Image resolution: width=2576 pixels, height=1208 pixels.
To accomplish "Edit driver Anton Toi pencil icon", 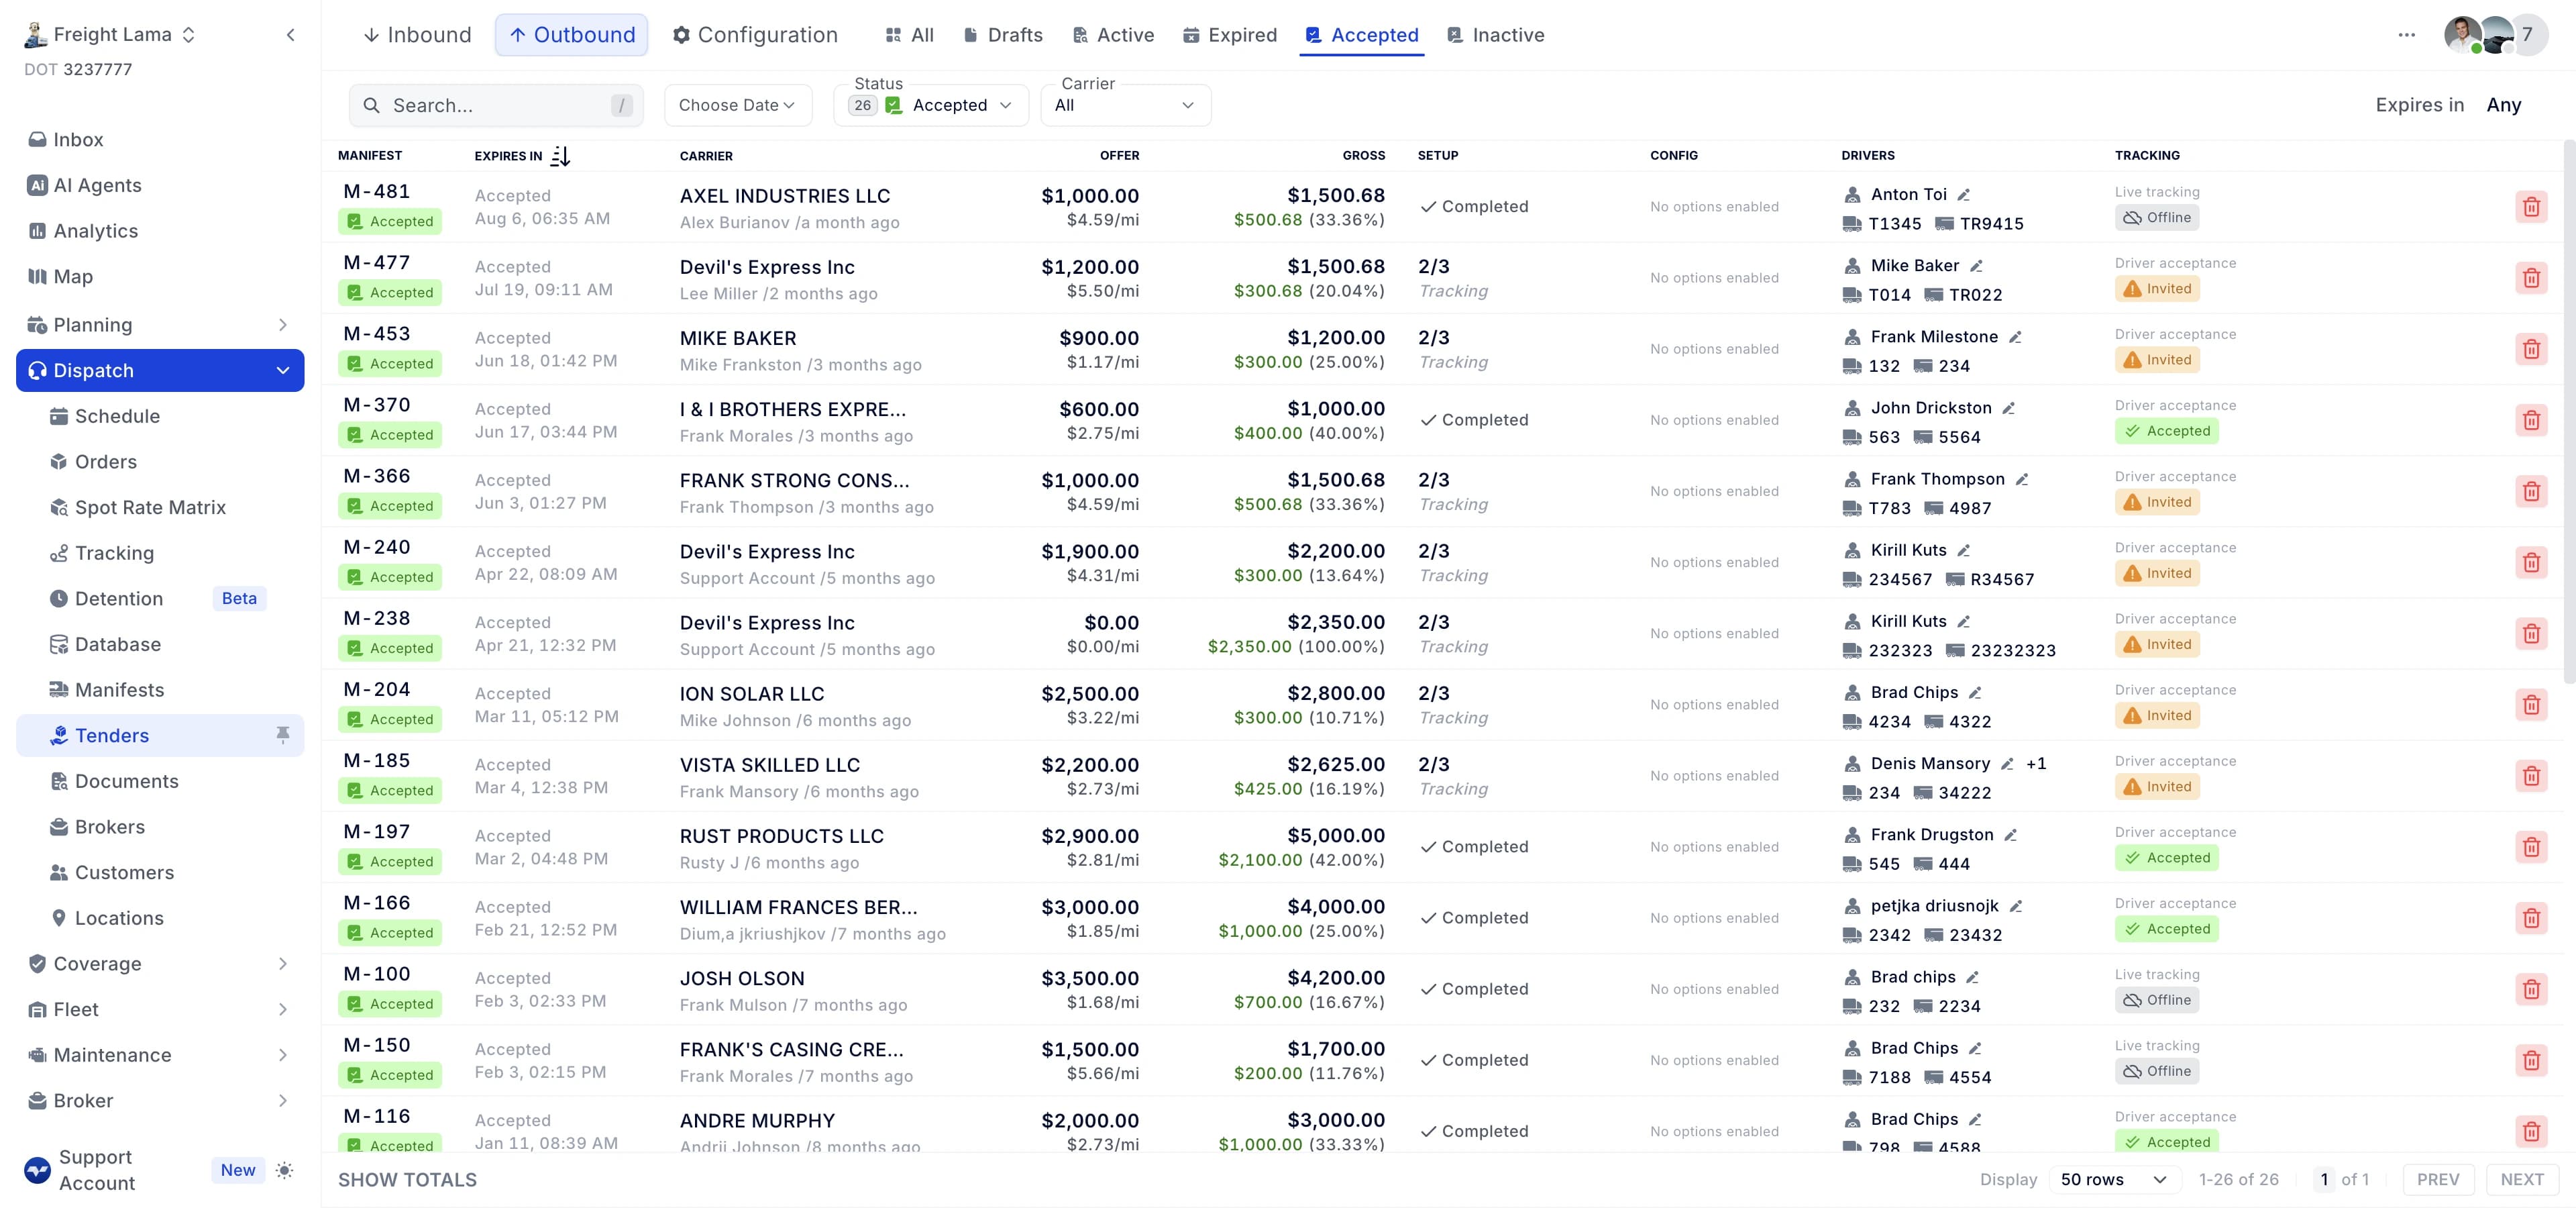I will (x=1964, y=195).
